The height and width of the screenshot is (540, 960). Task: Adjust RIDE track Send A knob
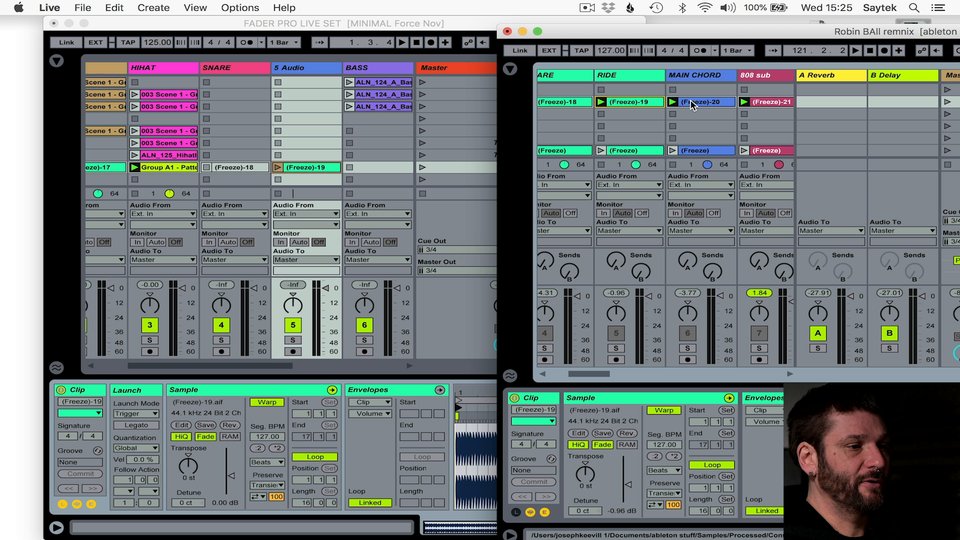(x=615, y=261)
